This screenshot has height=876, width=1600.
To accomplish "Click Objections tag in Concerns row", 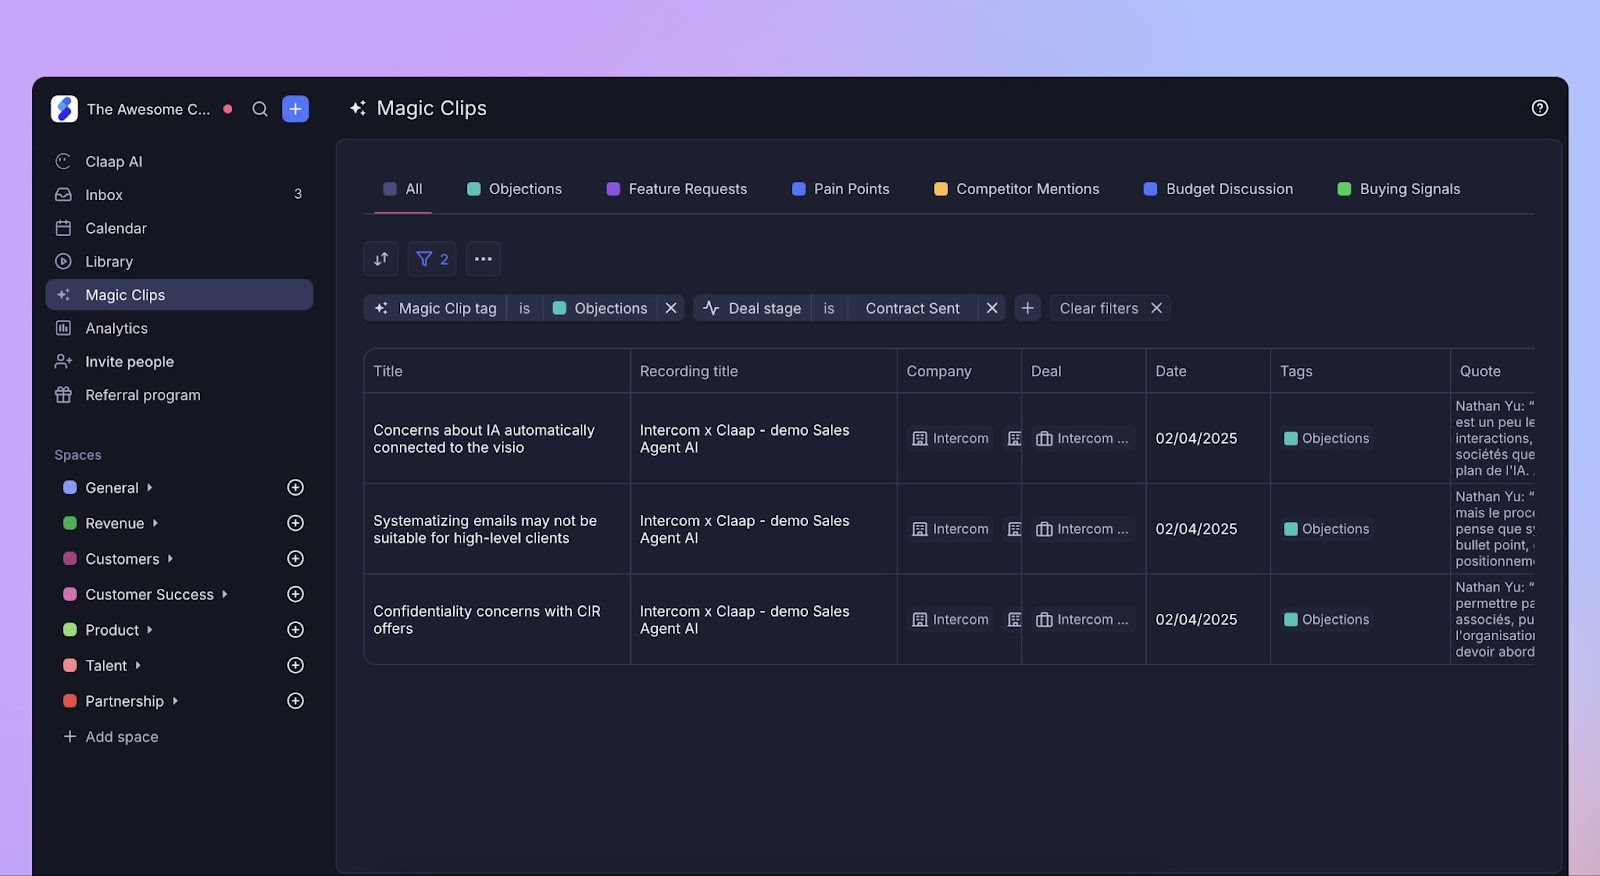I will pyautogui.click(x=1326, y=439).
